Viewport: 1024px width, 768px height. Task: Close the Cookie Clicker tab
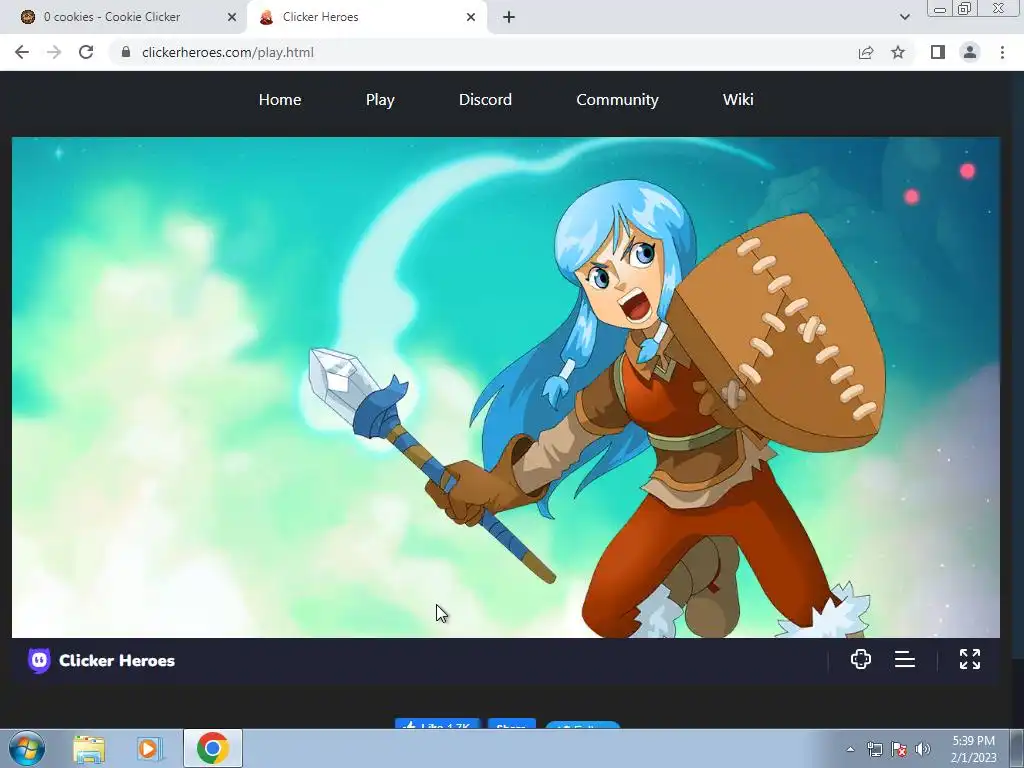232,18
